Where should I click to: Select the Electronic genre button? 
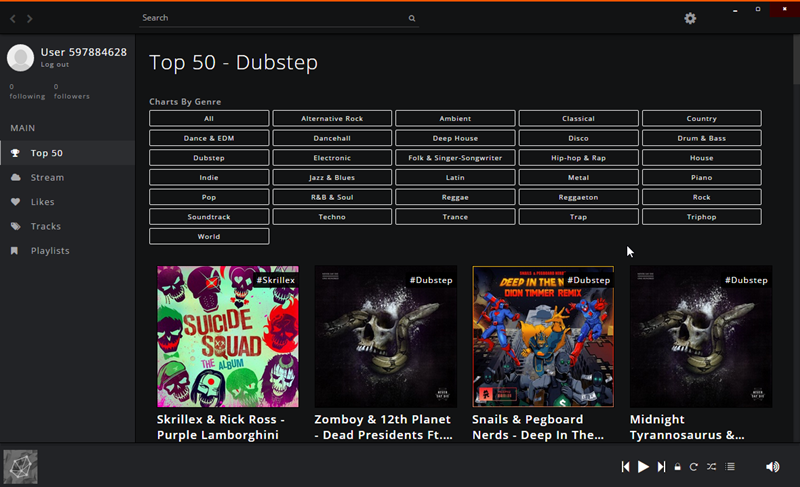[332, 158]
